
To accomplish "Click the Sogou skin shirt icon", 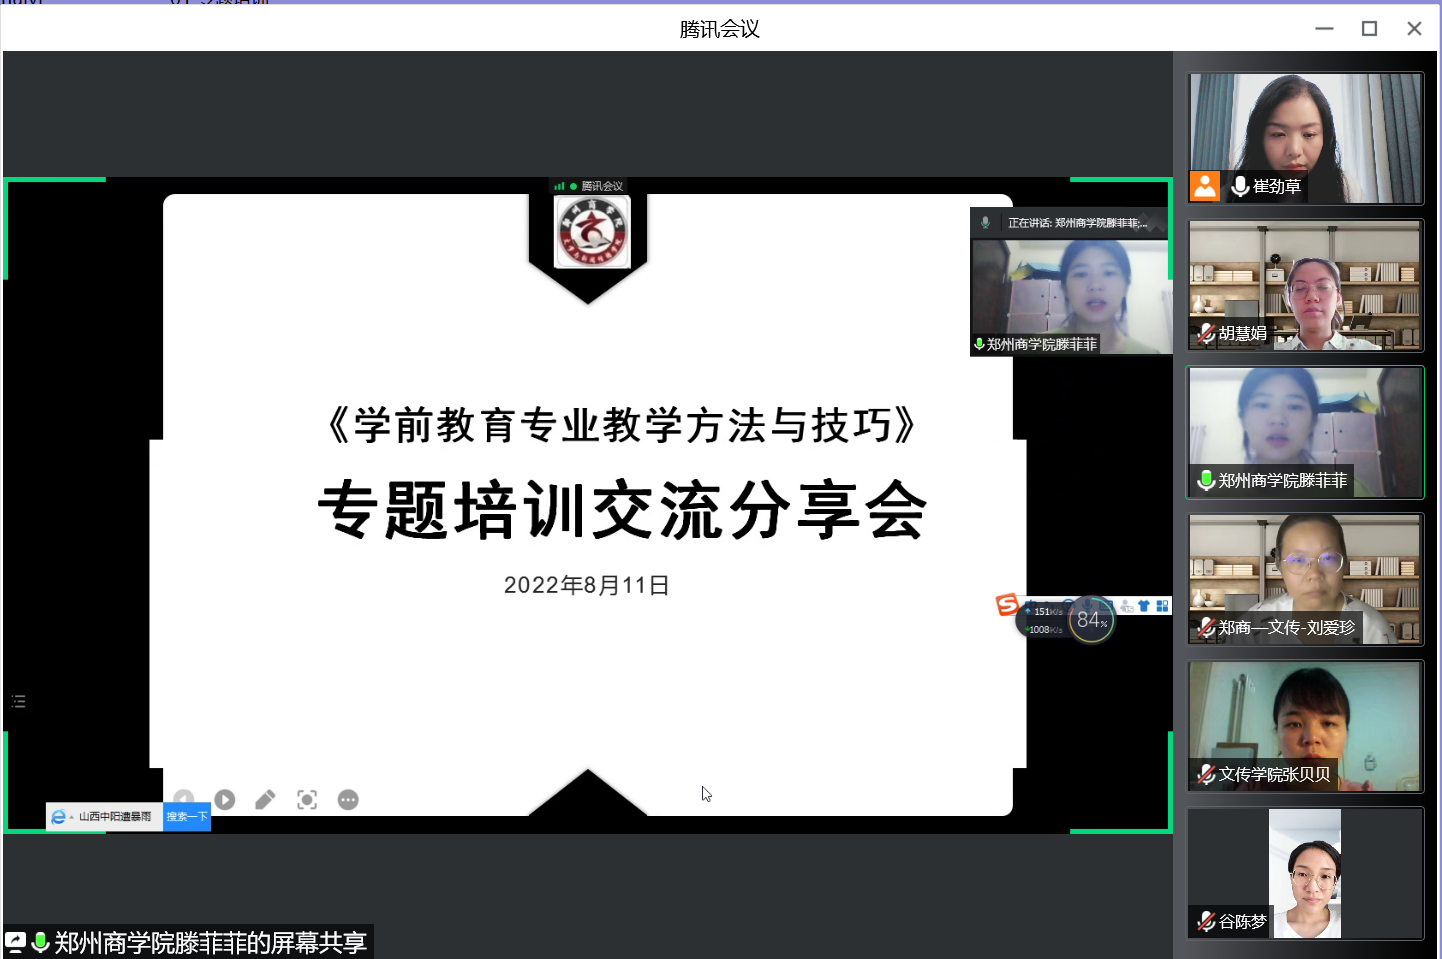I will coord(1144,606).
